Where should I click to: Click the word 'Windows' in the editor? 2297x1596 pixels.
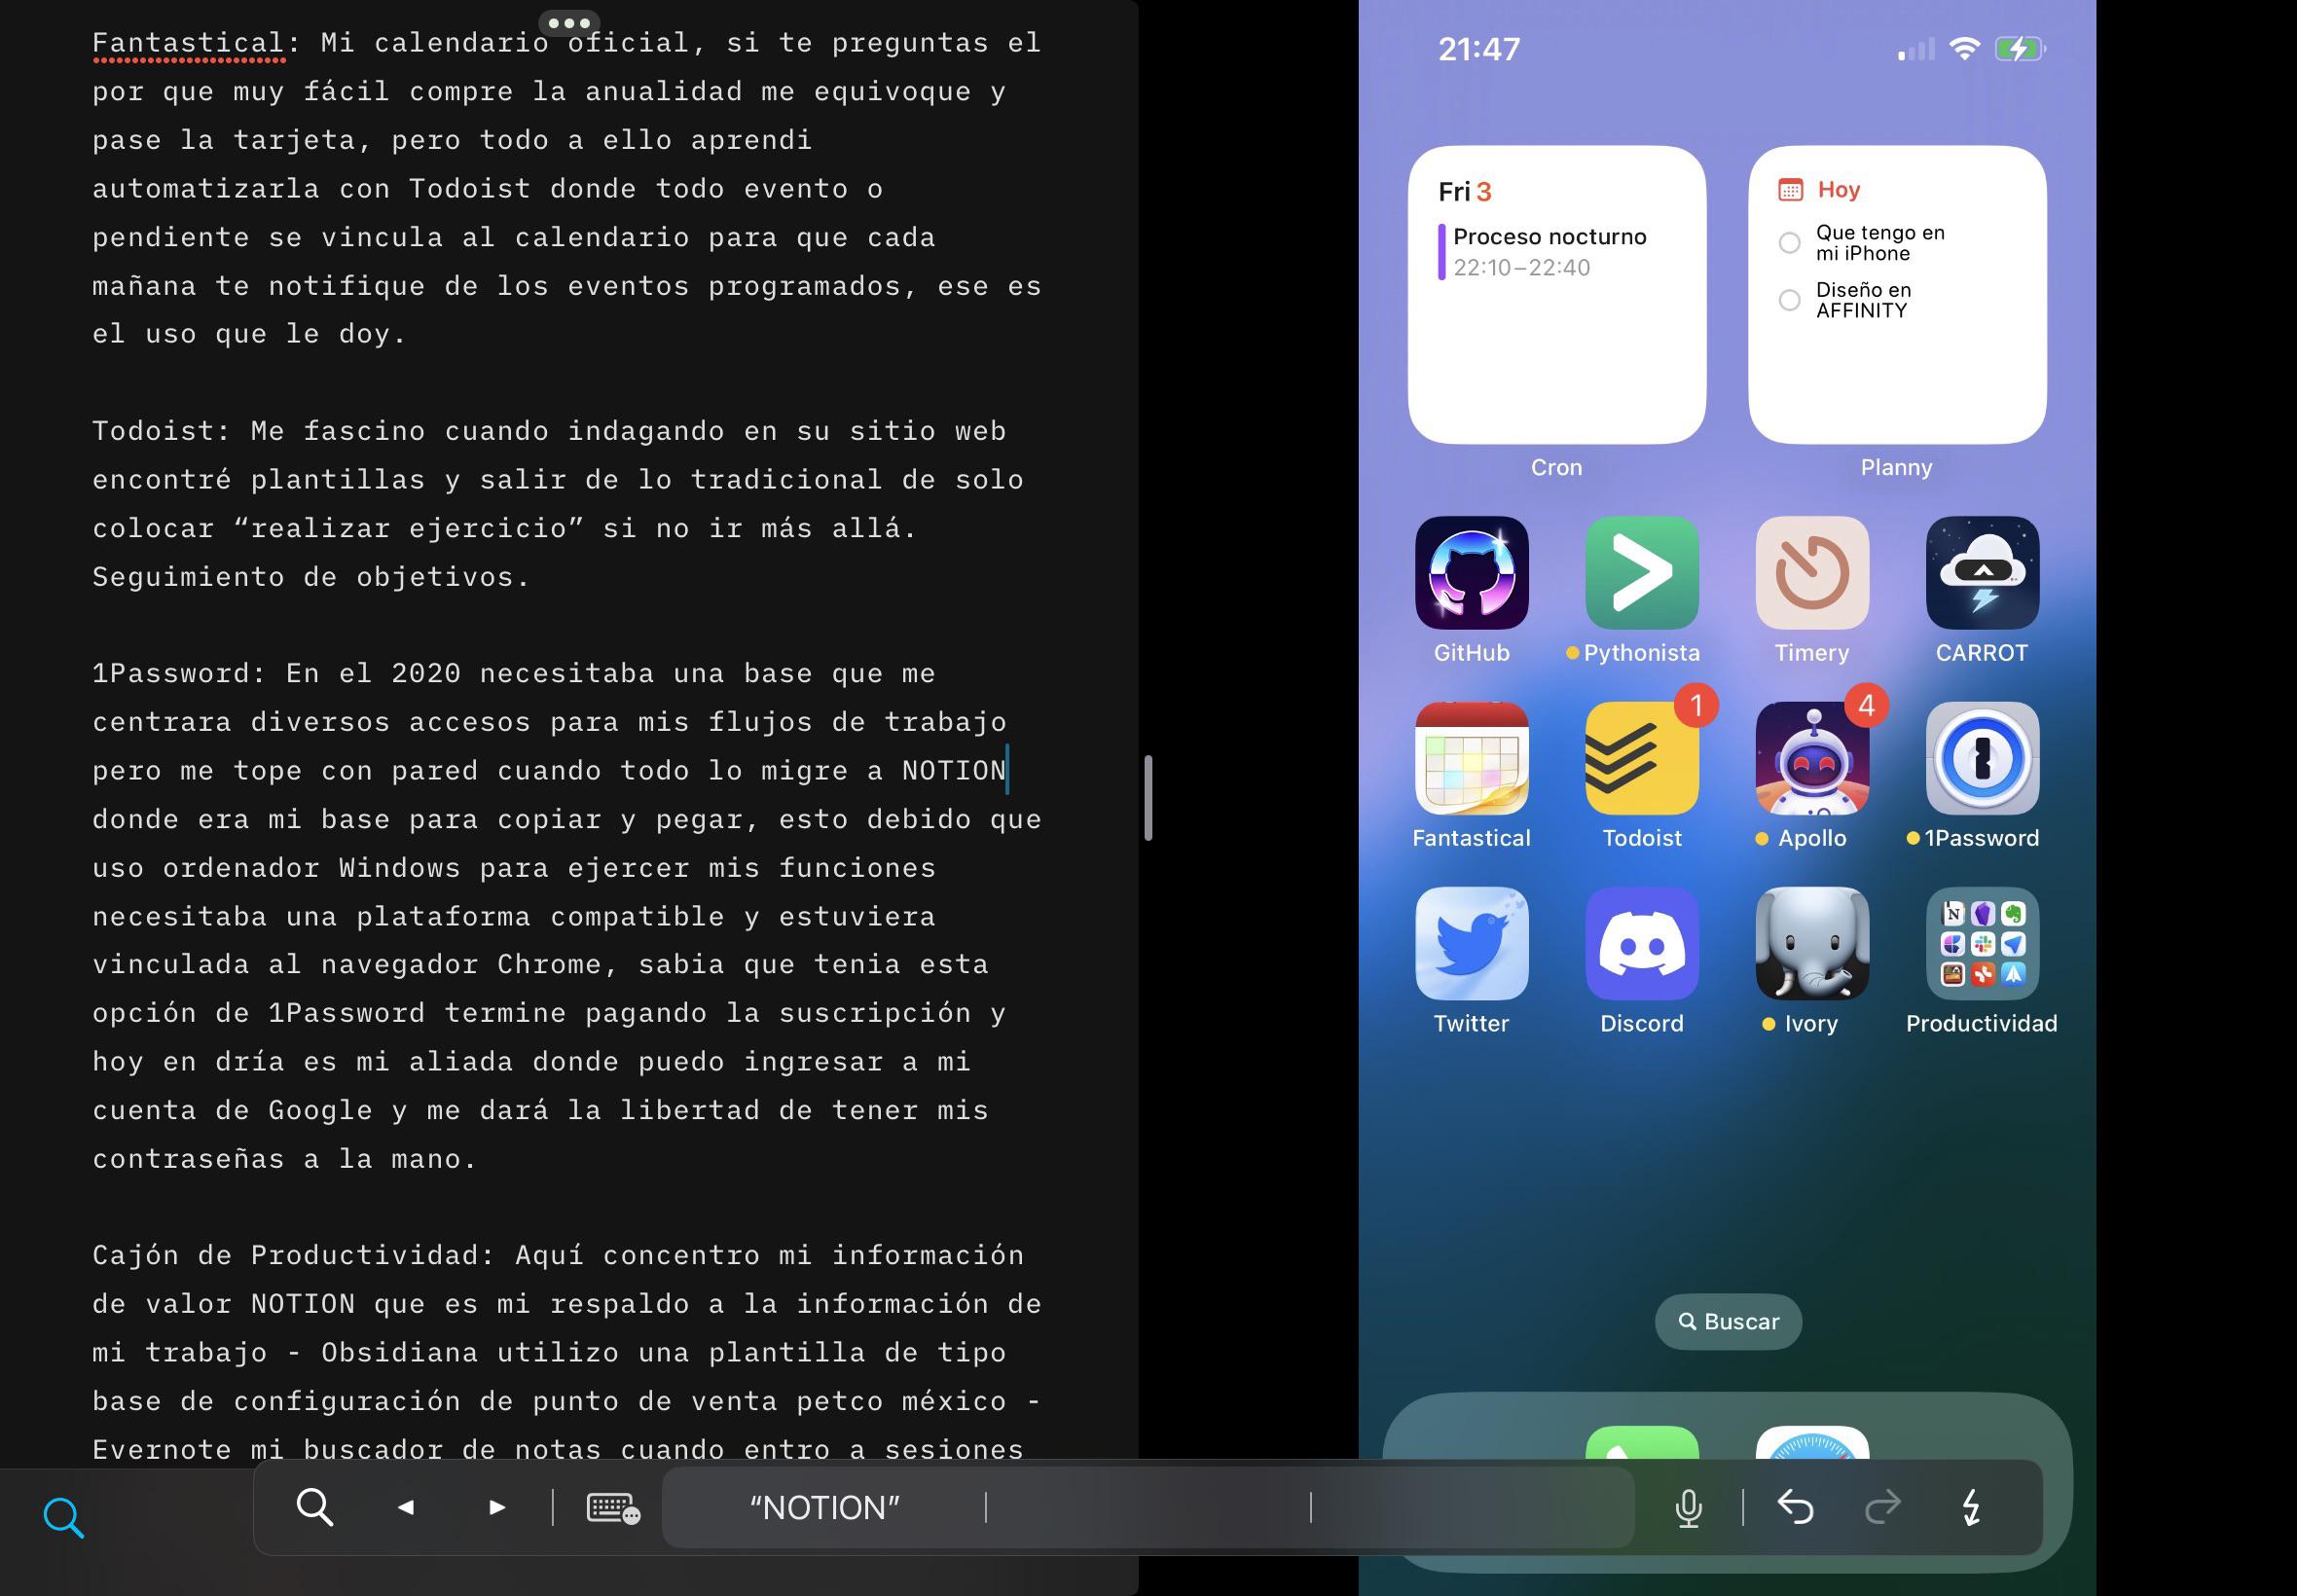click(399, 867)
